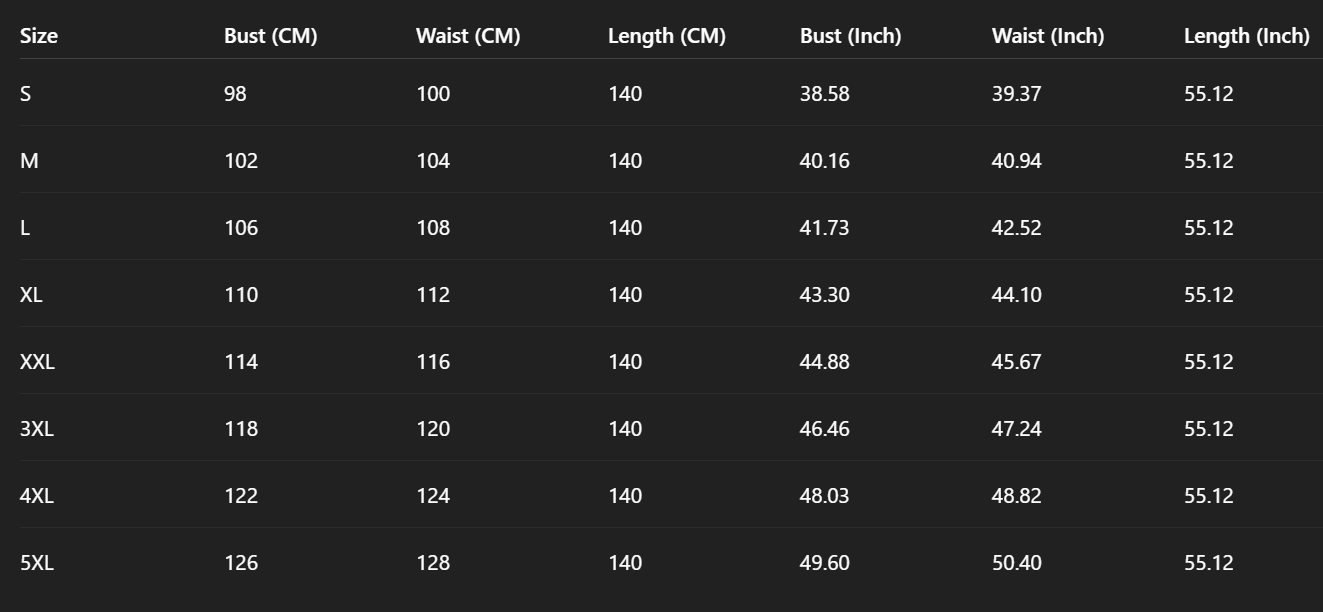Click the M size row label

(29, 161)
